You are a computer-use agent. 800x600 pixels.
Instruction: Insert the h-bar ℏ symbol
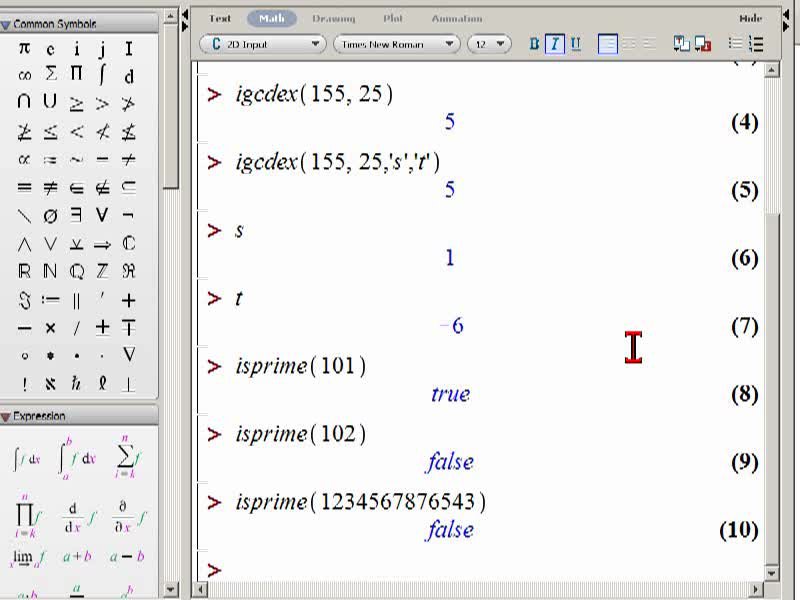pos(76,382)
